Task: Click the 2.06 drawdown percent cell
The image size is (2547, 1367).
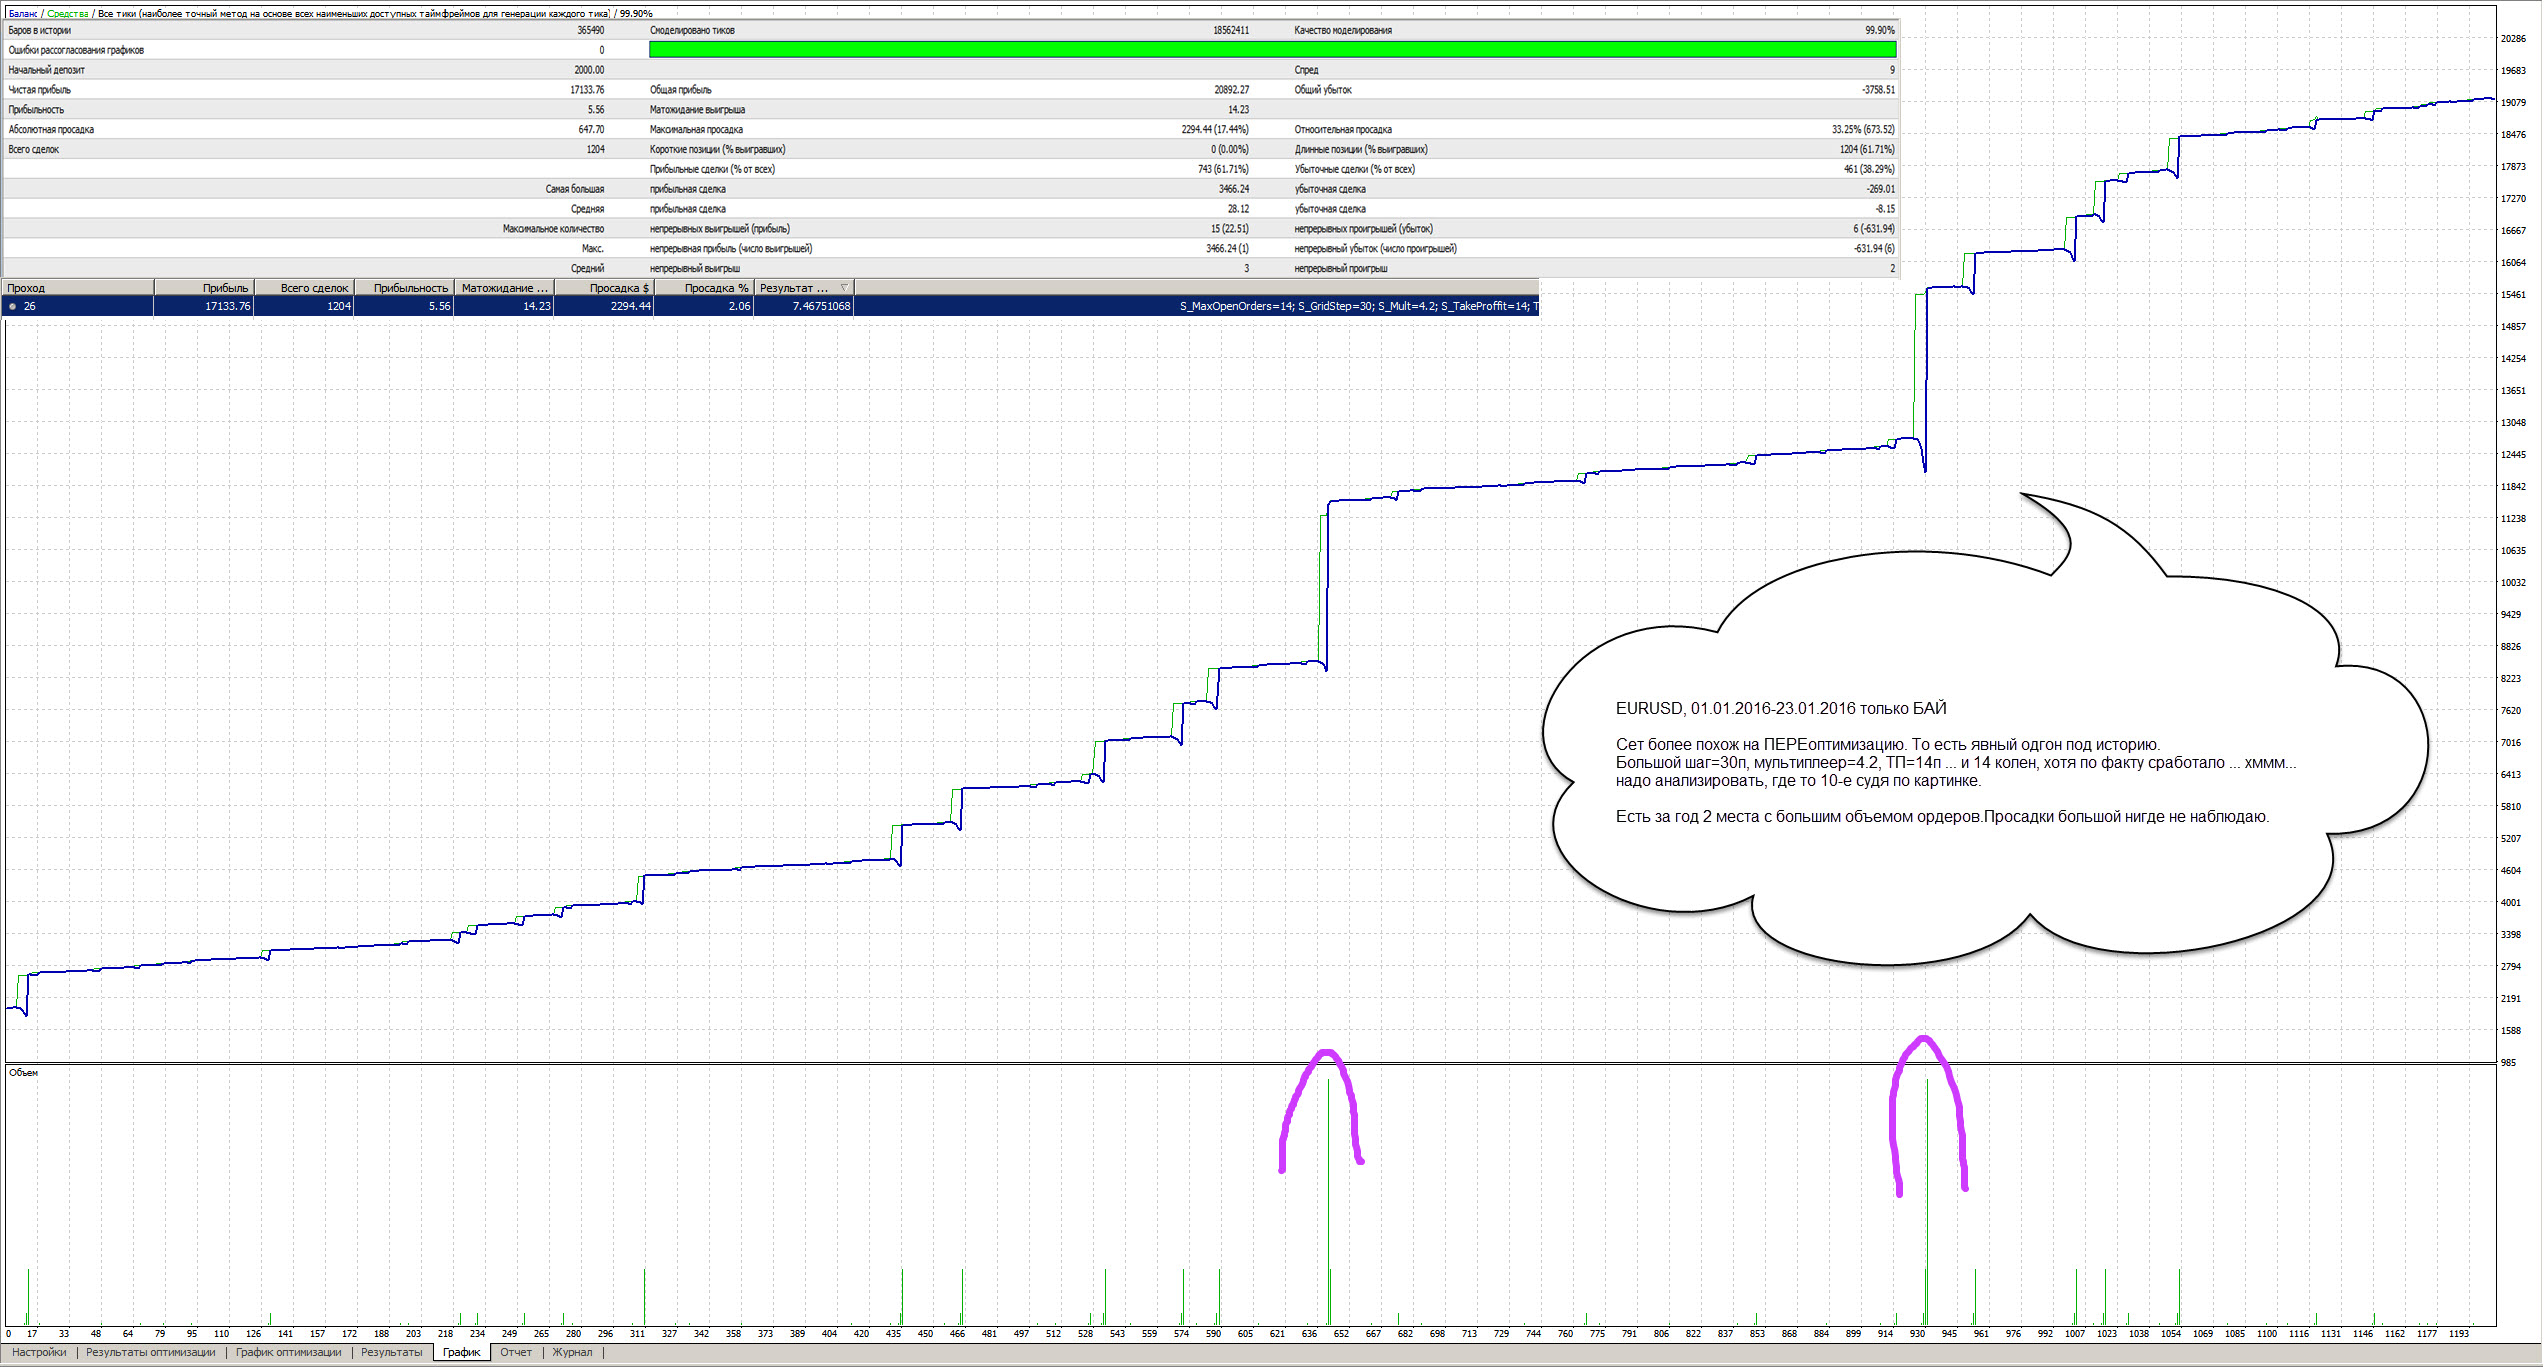Action: click(739, 306)
